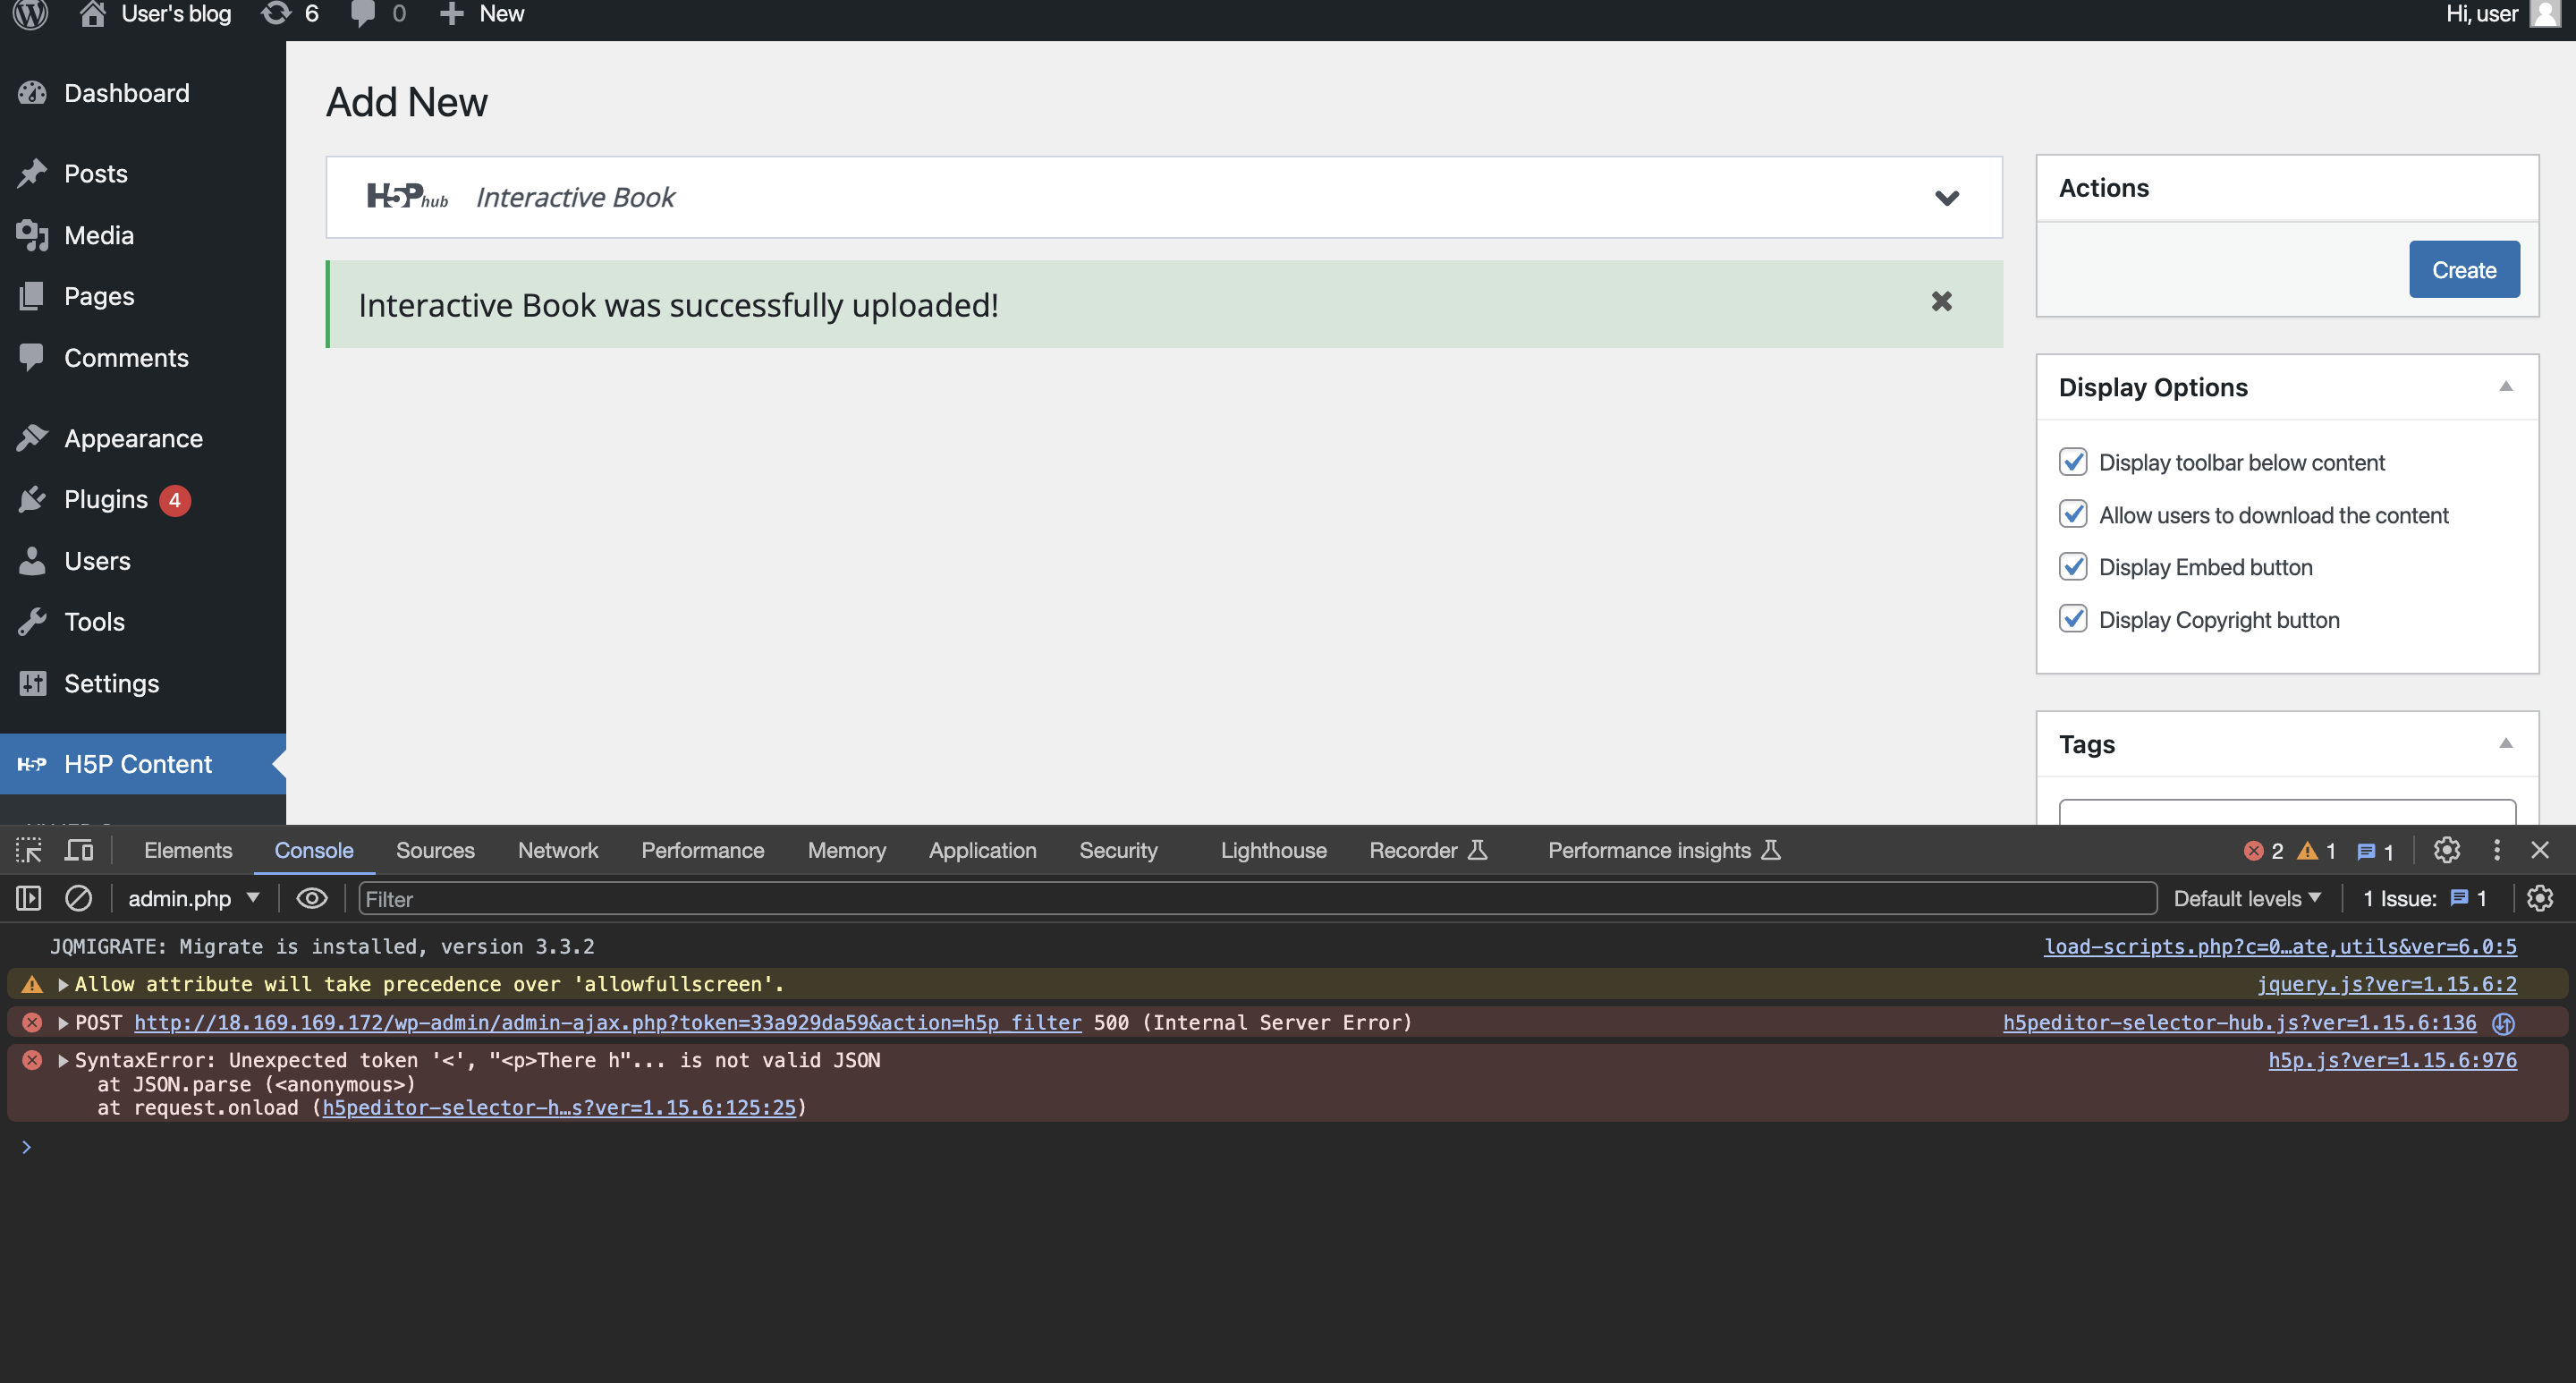Screen dimensions: 2576x1383
Task: Open the Interactive Book content type dropdown
Action: 1946,197
